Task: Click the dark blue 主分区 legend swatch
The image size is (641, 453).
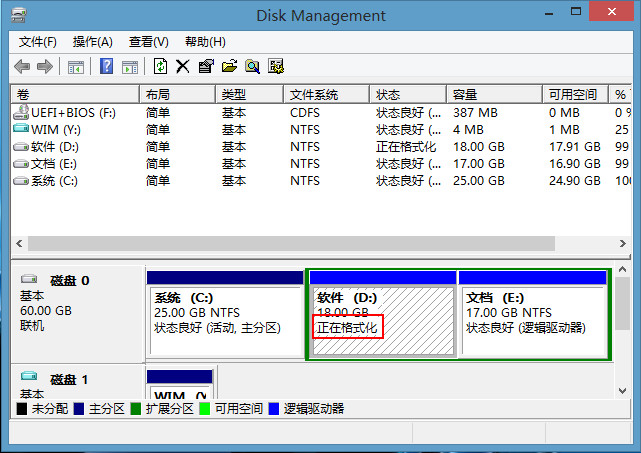Action: click(x=79, y=408)
